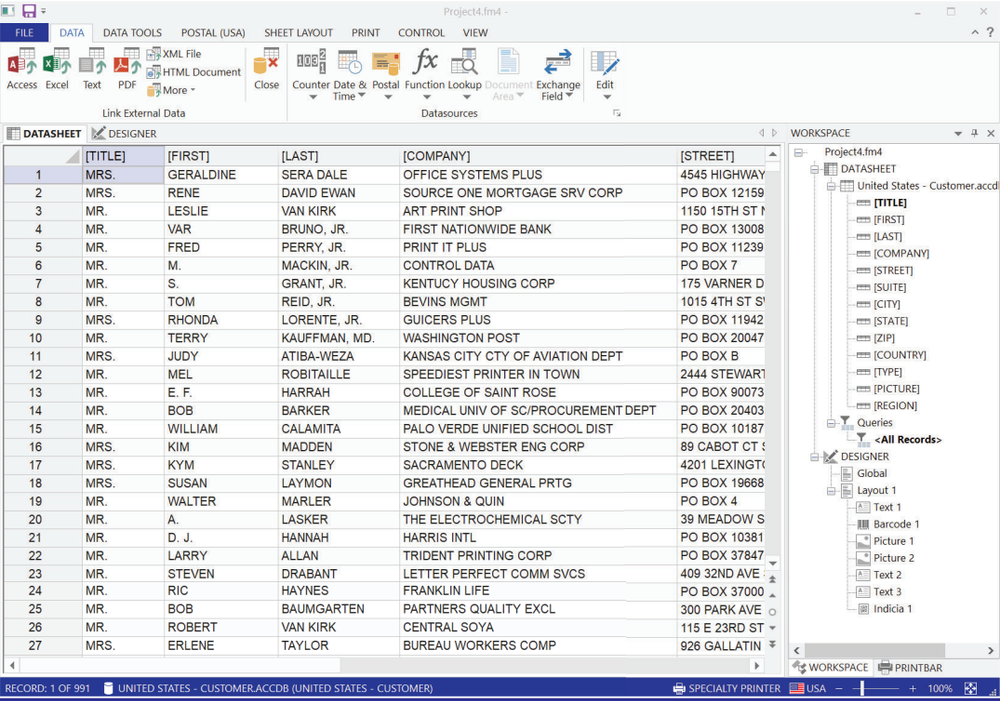Link an Access database
Image resolution: width=1000 pixels, height=701 pixels.
(22, 70)
